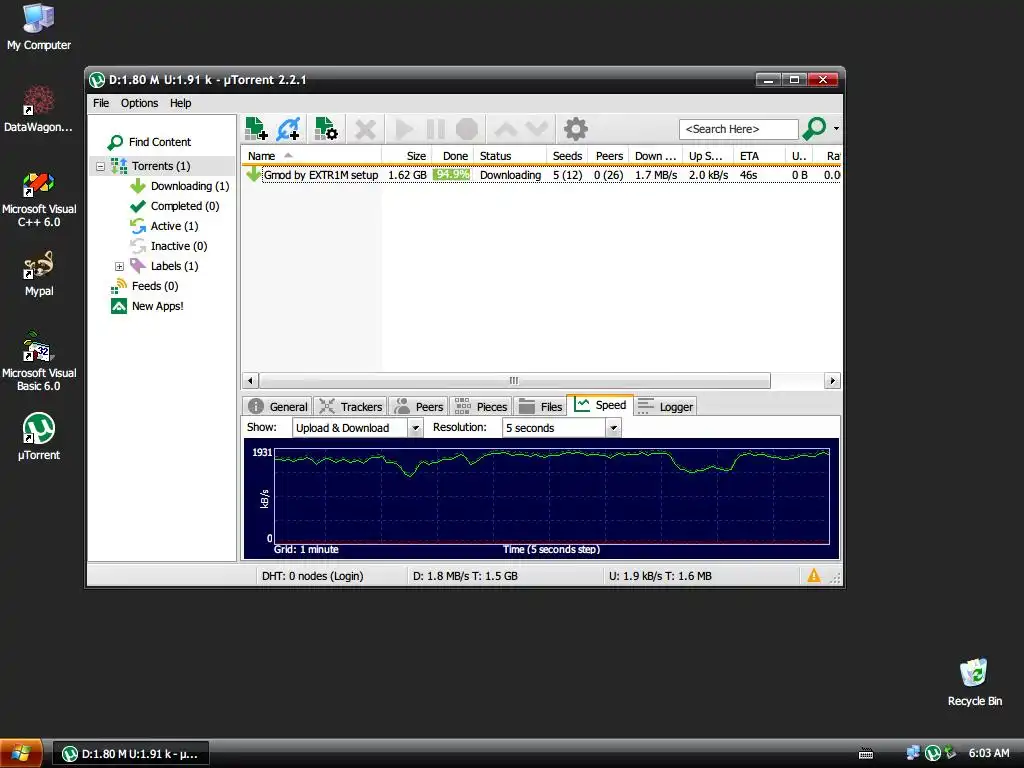Click the horizontal scrollbar thumb
The height and width of the screenshot is (768, 1024).
(x=515, y=381)
